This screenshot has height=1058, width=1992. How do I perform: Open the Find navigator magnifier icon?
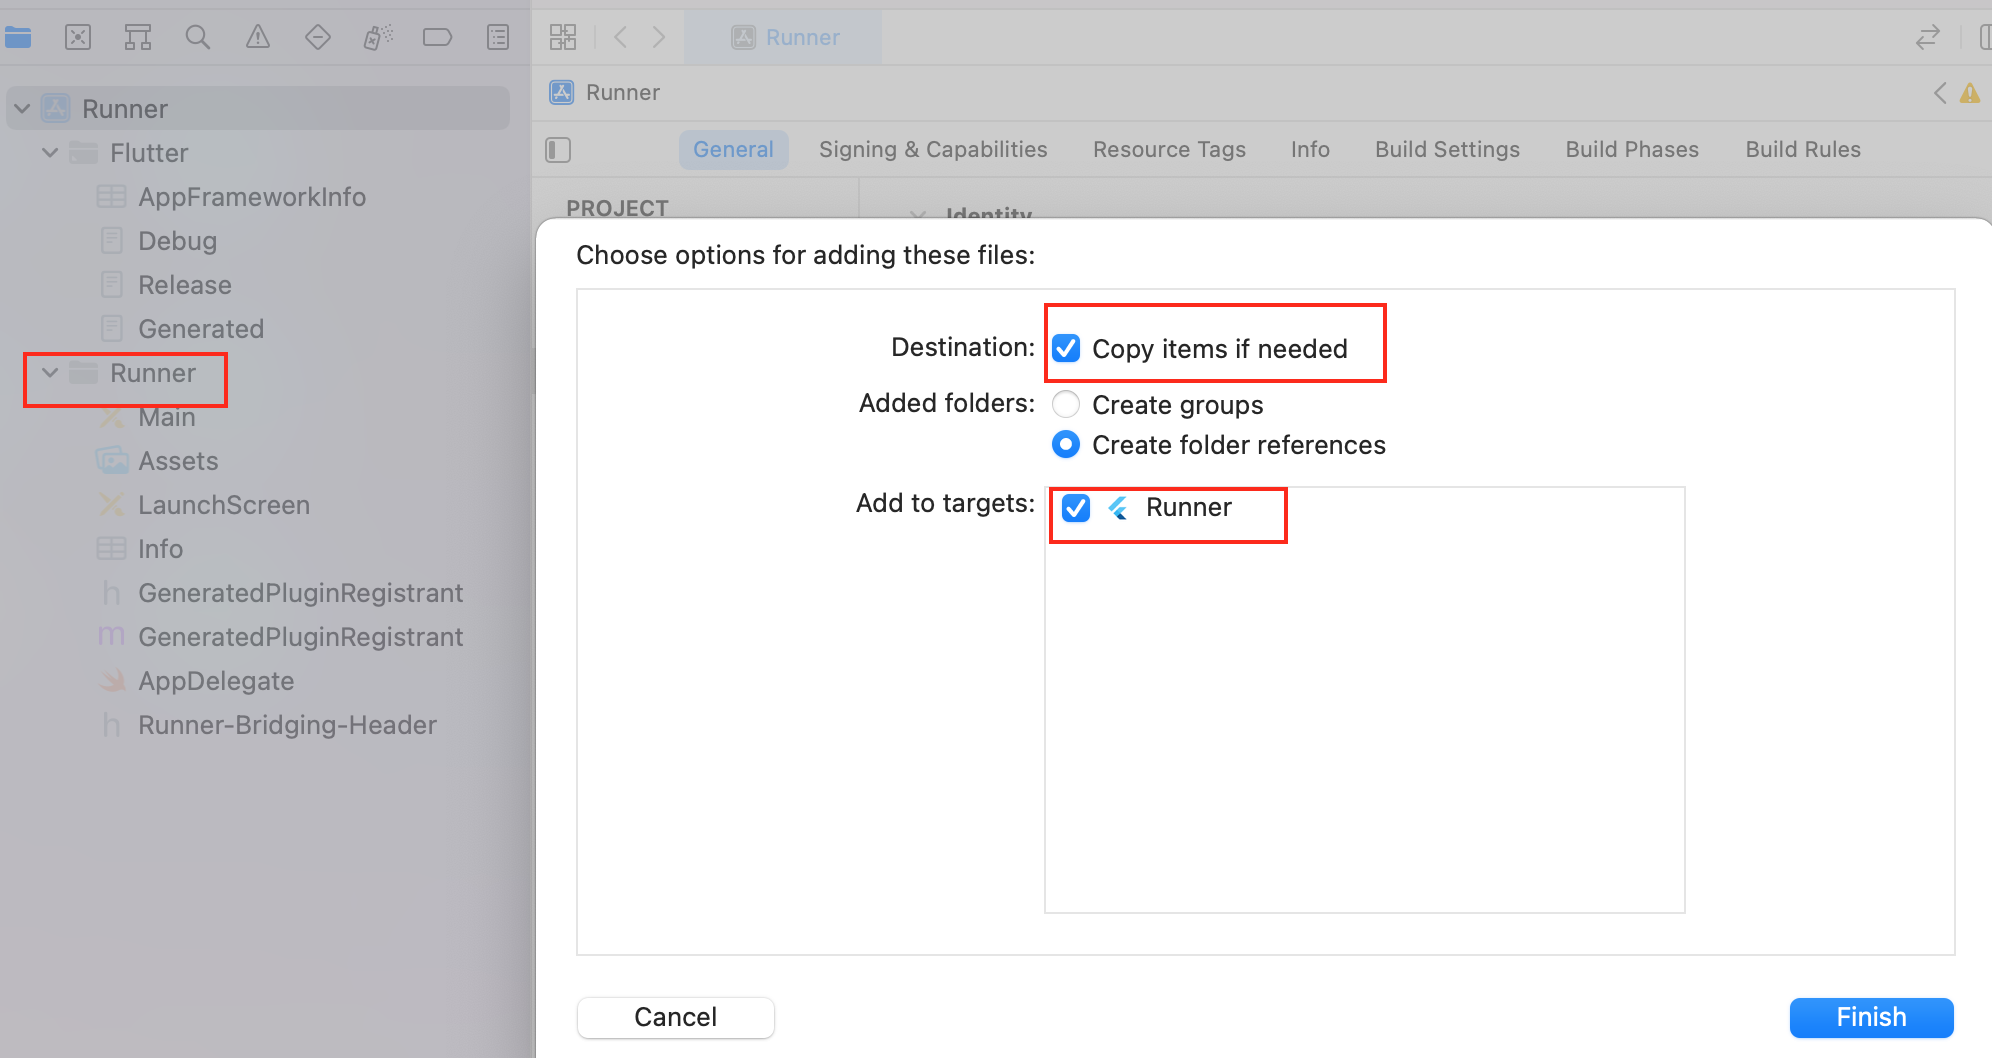pos(198,38)
